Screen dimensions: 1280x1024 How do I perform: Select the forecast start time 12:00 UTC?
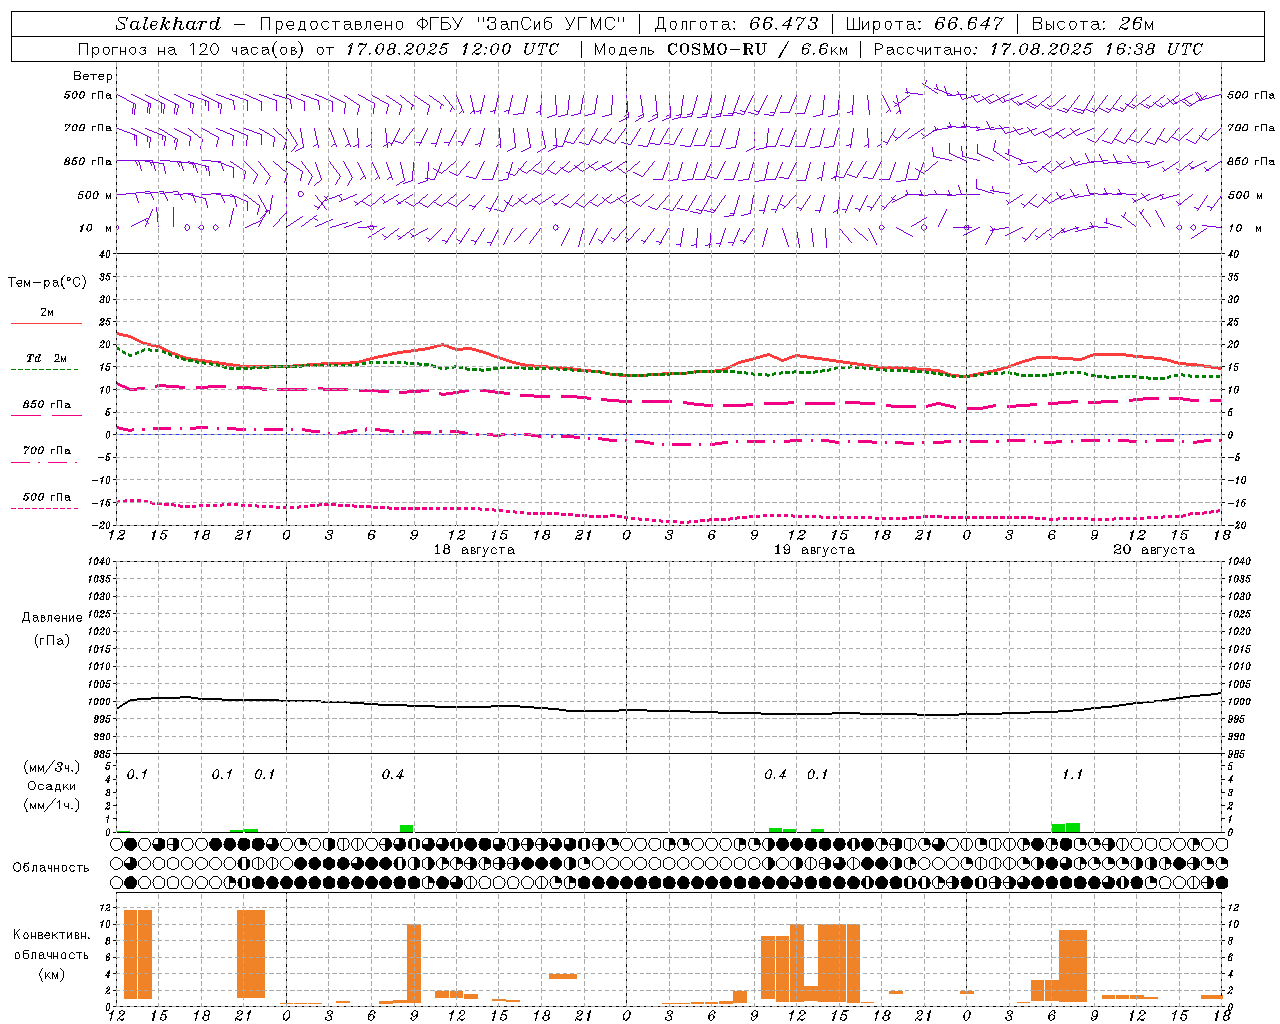pyautogui.click(x=510, y=49)
